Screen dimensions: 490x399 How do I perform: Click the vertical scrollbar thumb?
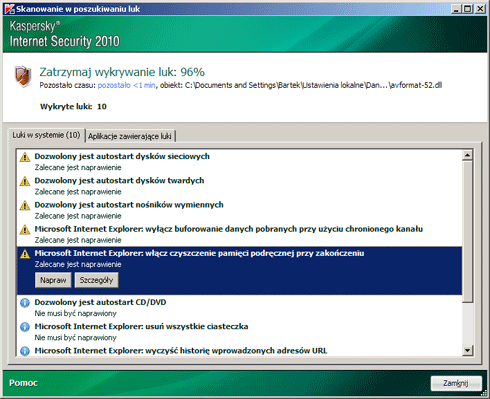click(468, 232)
